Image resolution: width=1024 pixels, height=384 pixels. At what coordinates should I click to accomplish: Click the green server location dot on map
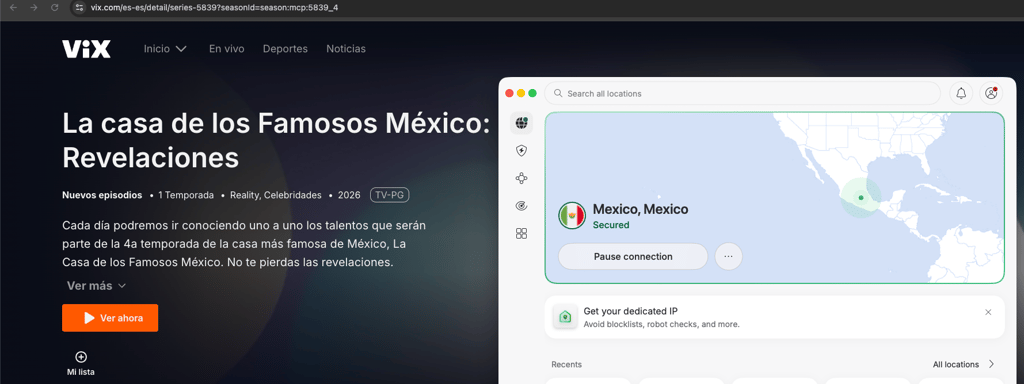tap(861, 197)
